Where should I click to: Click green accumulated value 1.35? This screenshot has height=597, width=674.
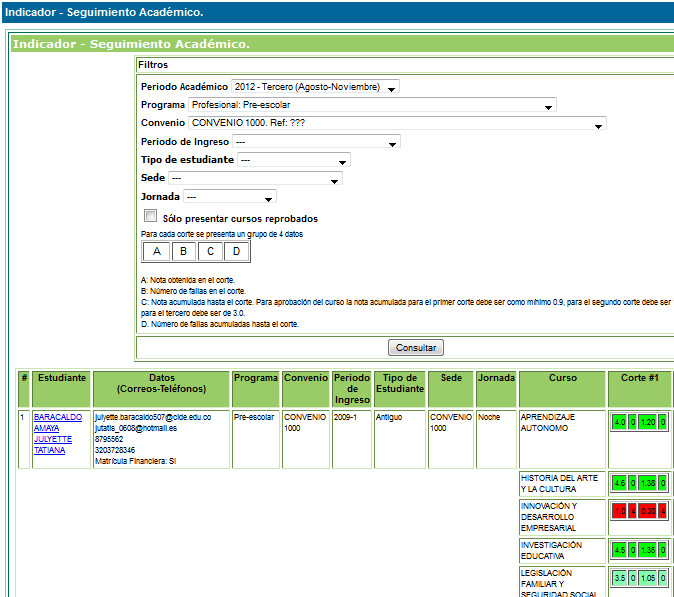648,550
